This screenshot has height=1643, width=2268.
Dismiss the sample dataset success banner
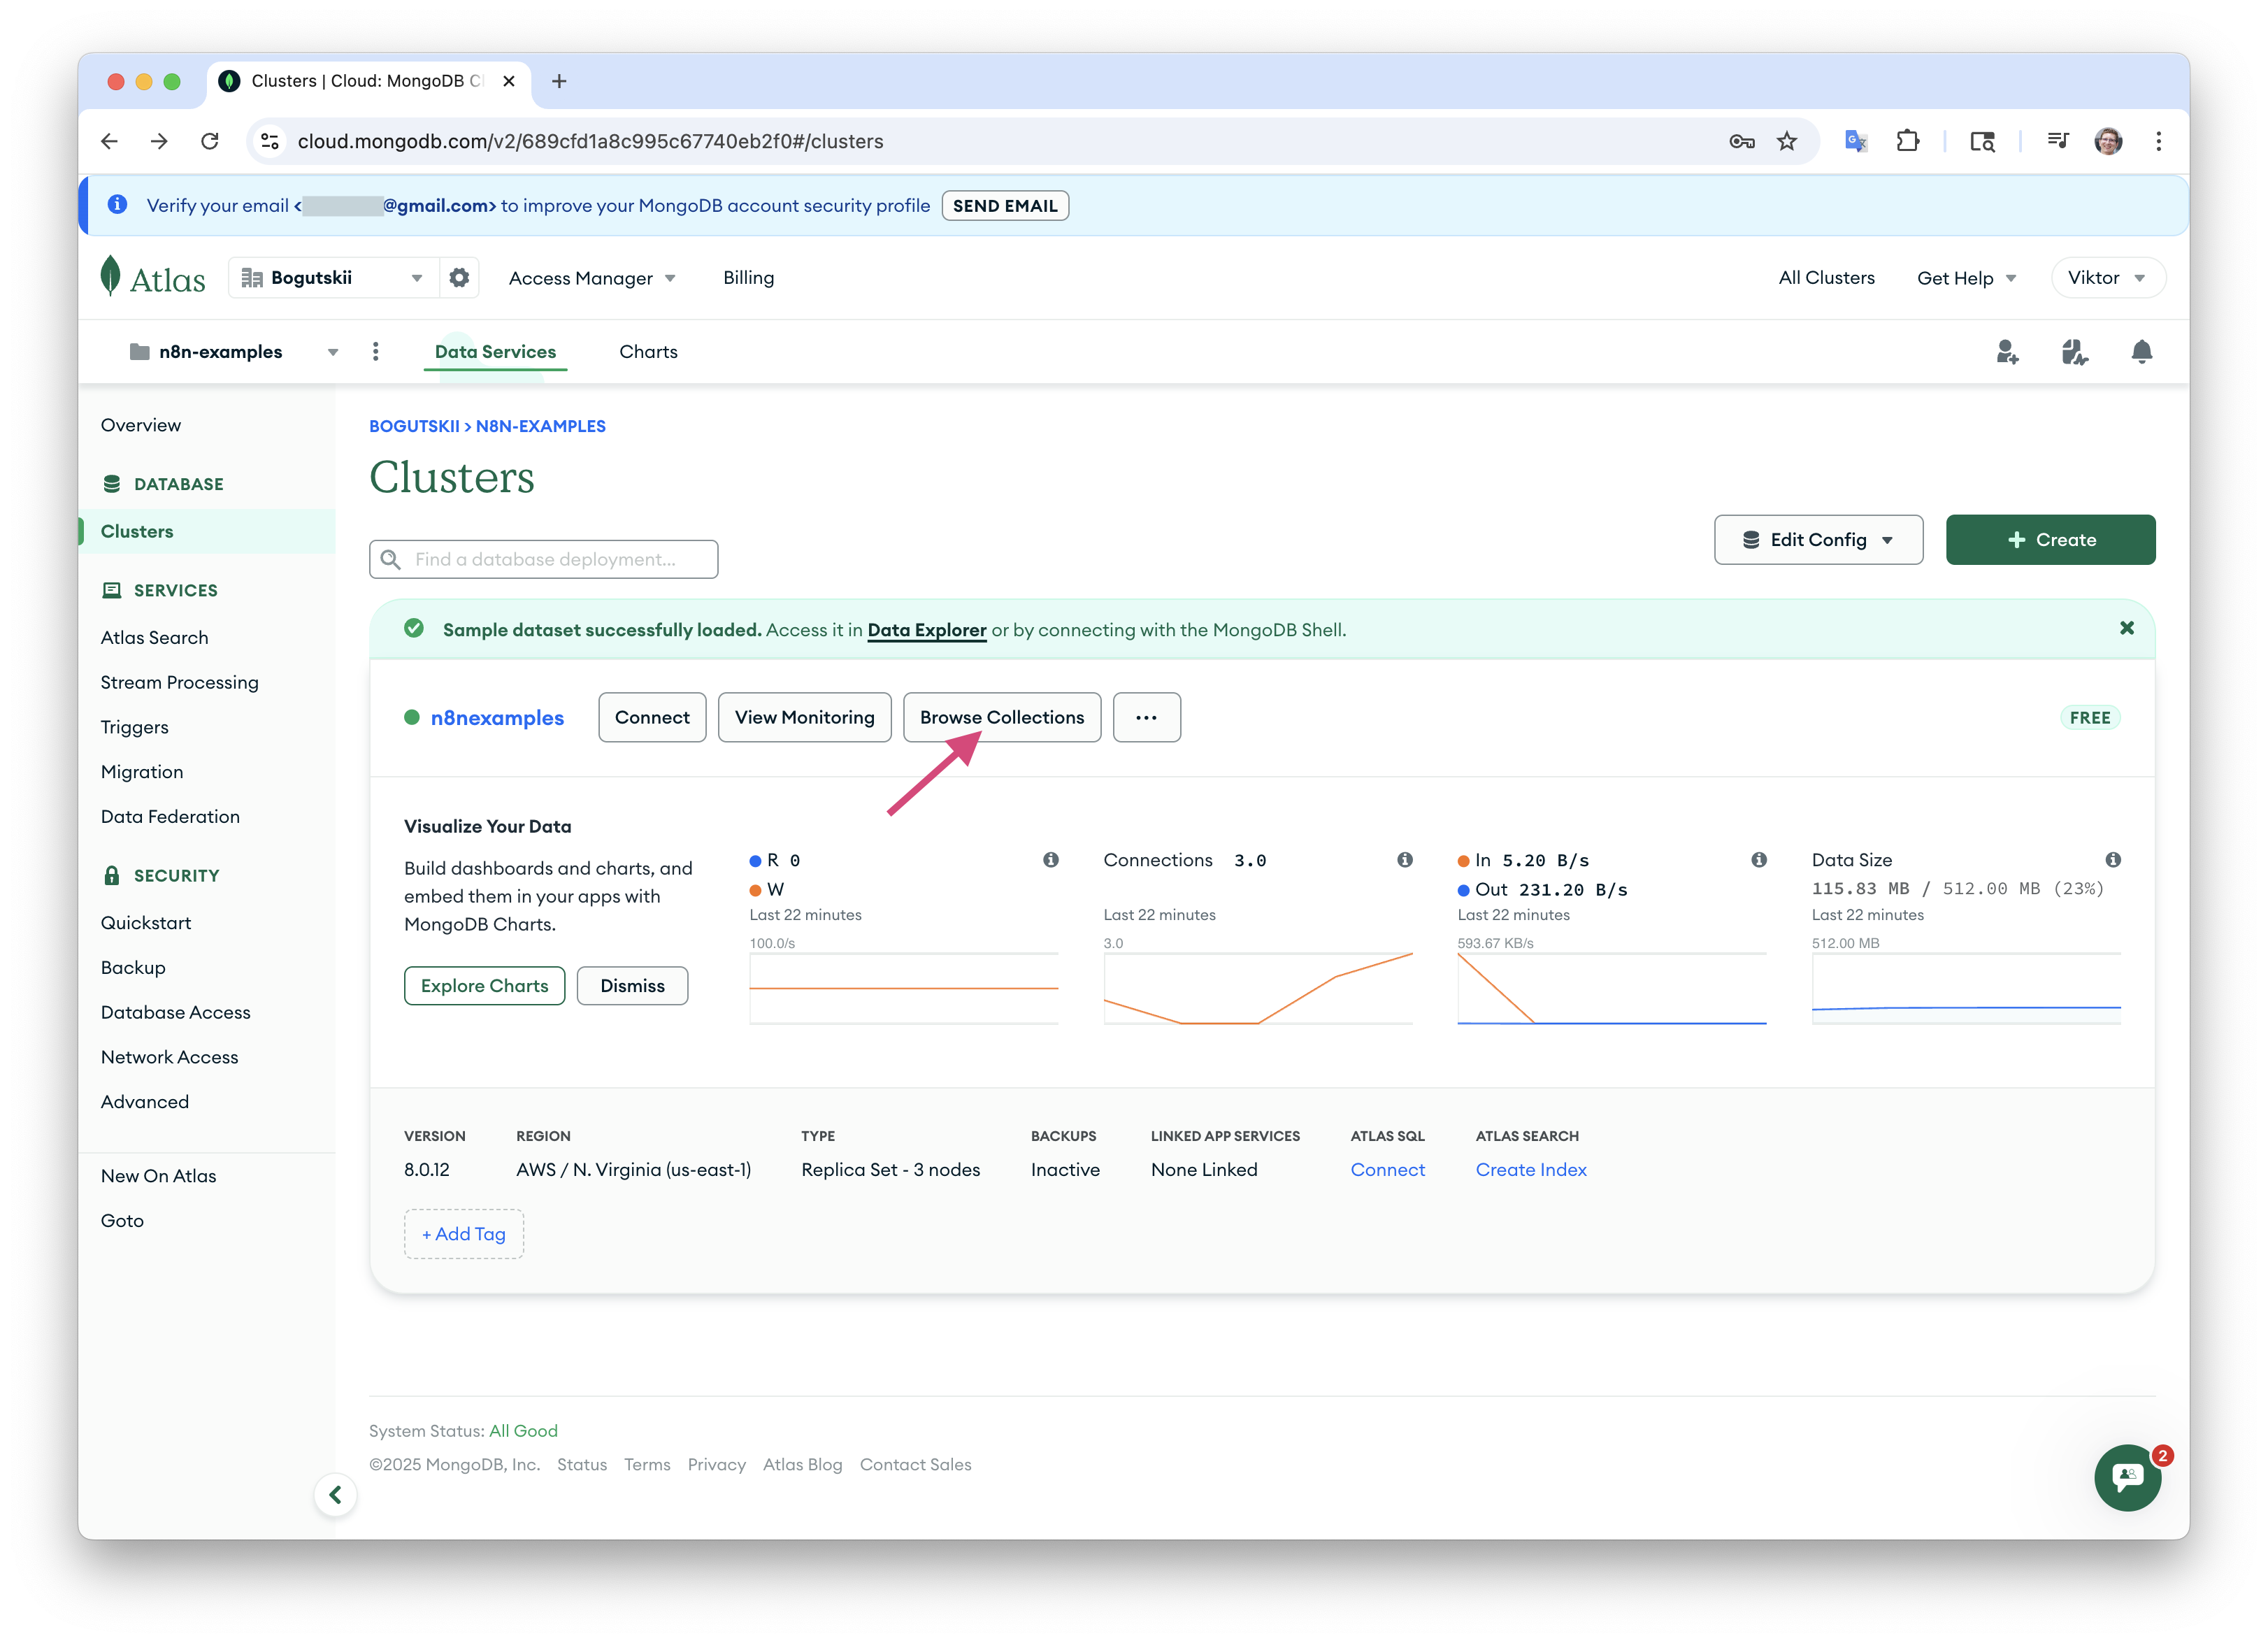[2127, 628]
